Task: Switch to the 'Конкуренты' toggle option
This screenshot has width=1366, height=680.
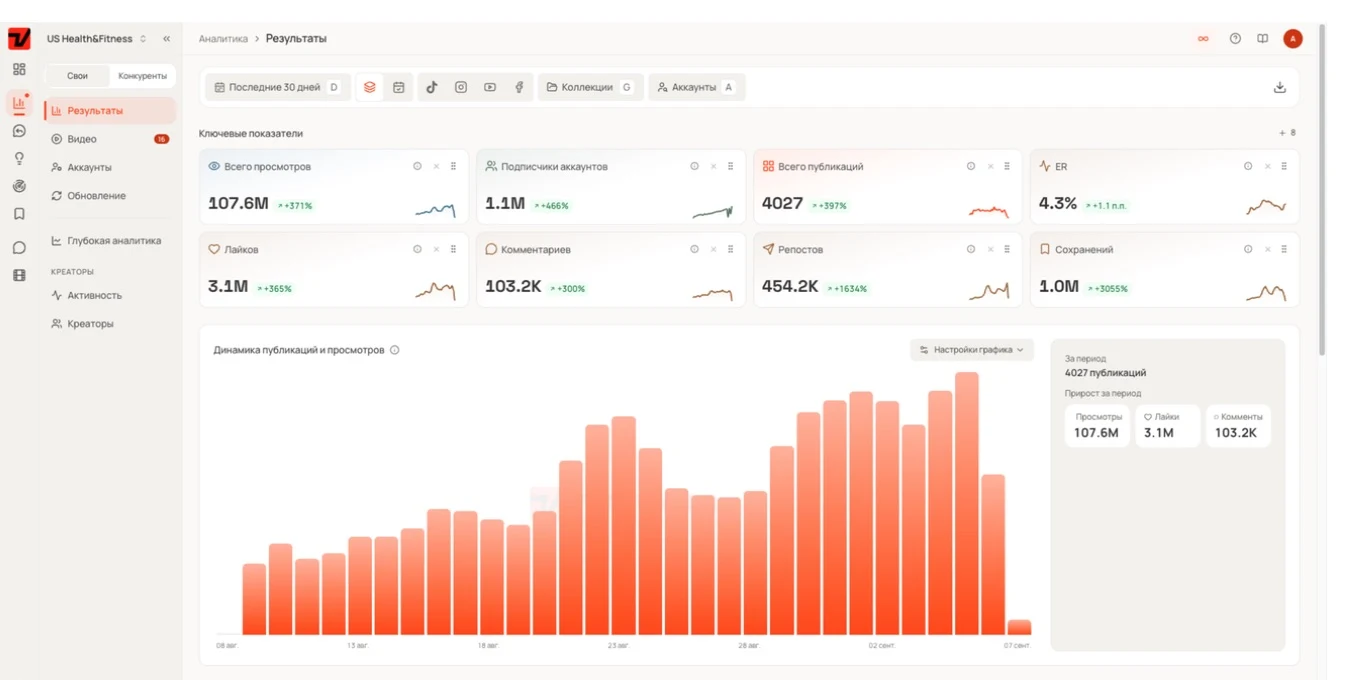Action: (142, 76)
